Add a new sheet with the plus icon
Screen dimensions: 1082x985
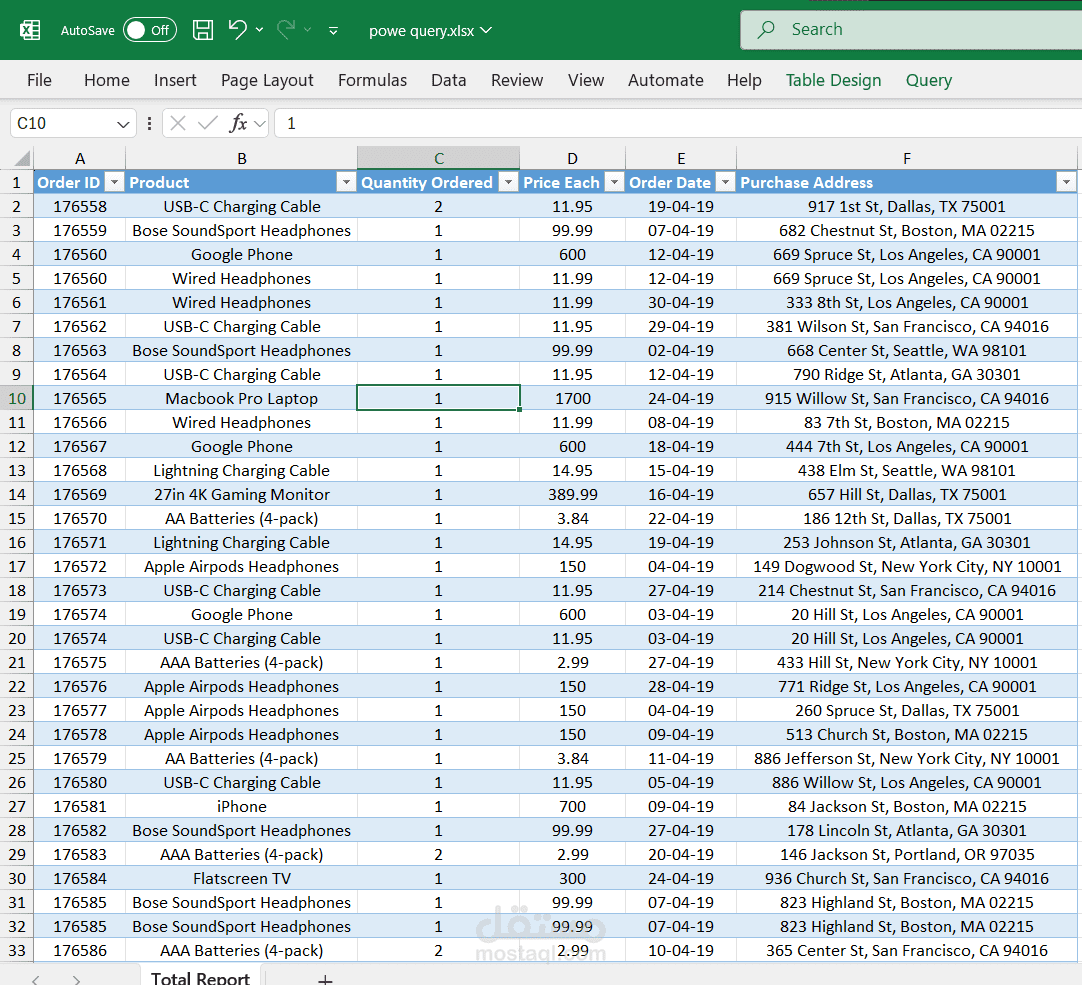tap(325, 979)
